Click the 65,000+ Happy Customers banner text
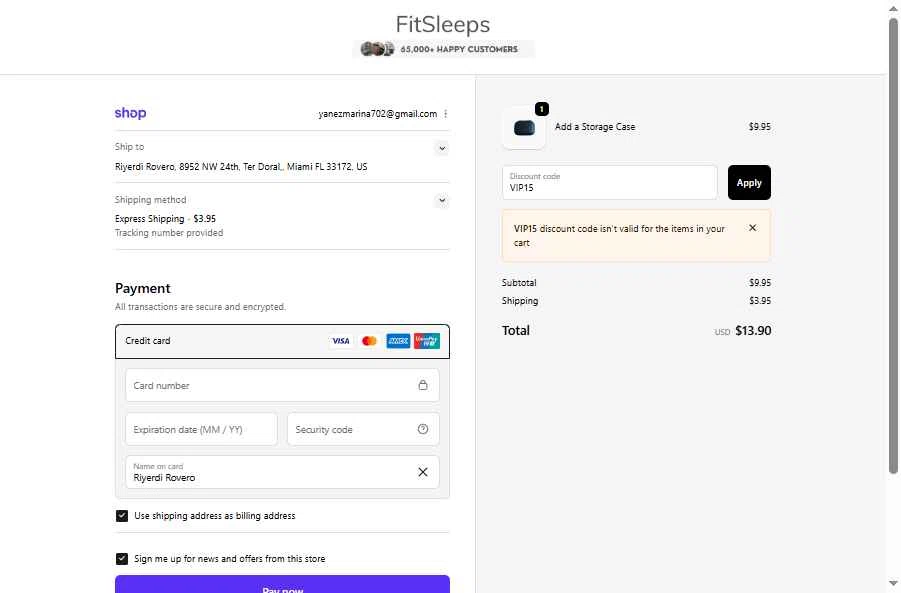Image resolution: width=901 pixels, height=593 pixels. [459, 49]
